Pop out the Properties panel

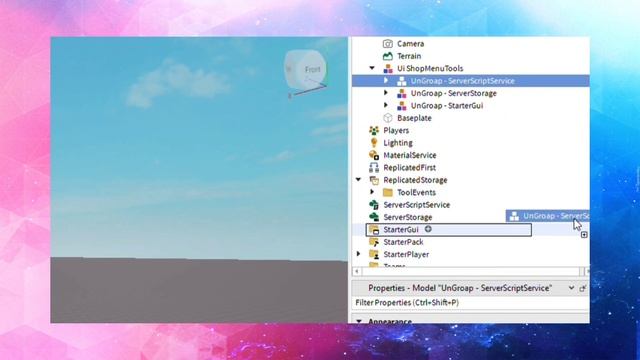582,289
